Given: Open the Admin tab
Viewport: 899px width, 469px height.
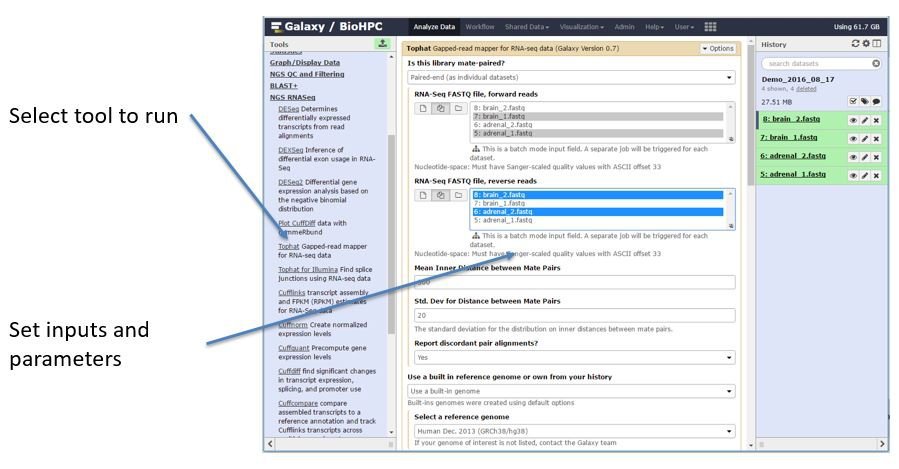Looking at the screenshot, I should click(x=624, y=27).
